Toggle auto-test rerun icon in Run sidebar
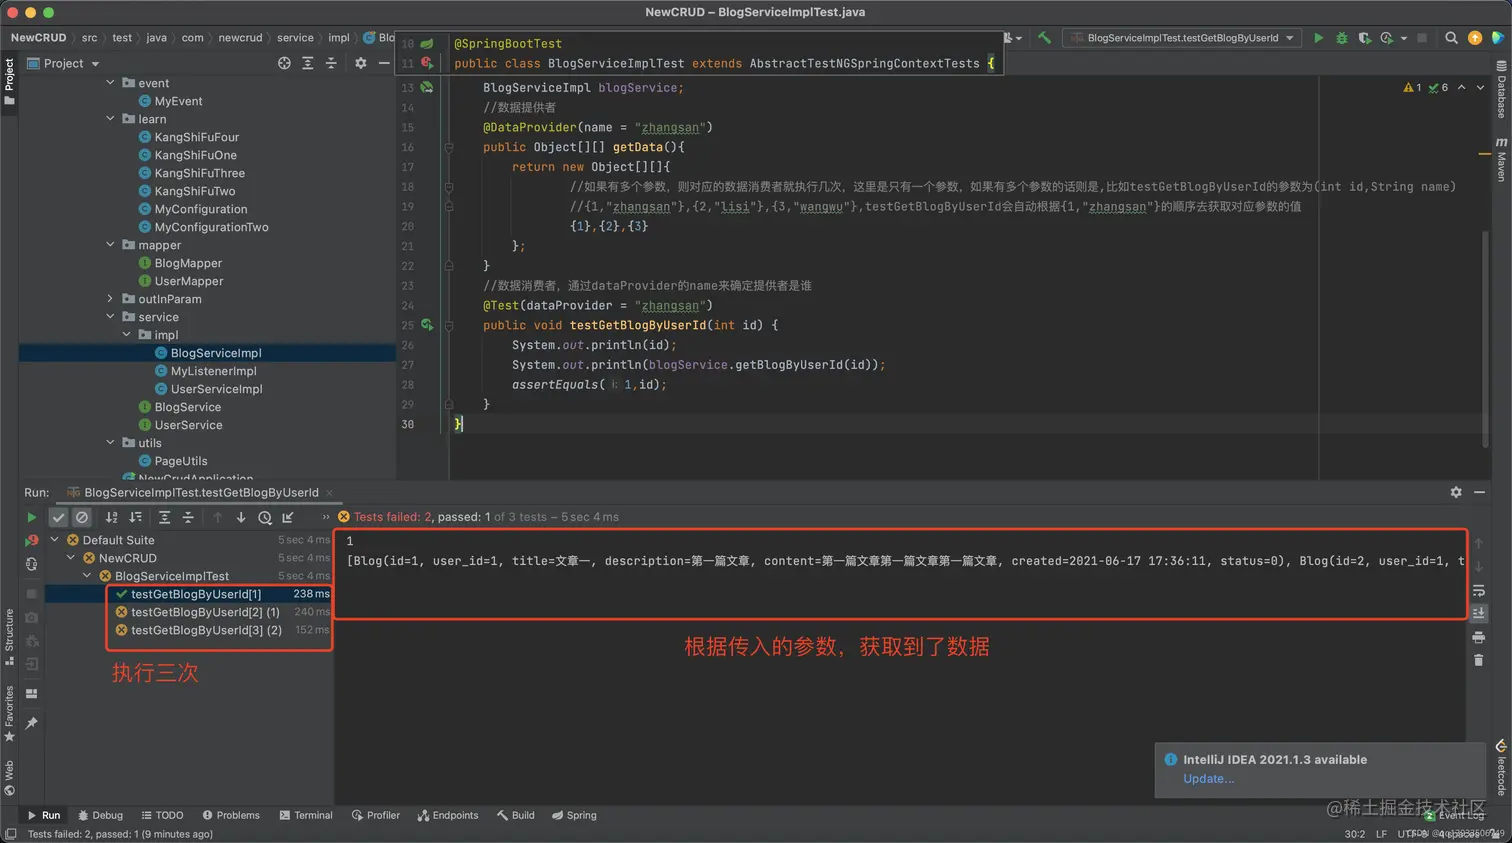 point(31,564)
